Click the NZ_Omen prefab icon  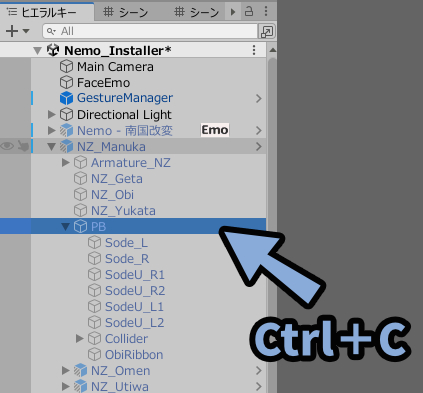[x=80, y=370]
